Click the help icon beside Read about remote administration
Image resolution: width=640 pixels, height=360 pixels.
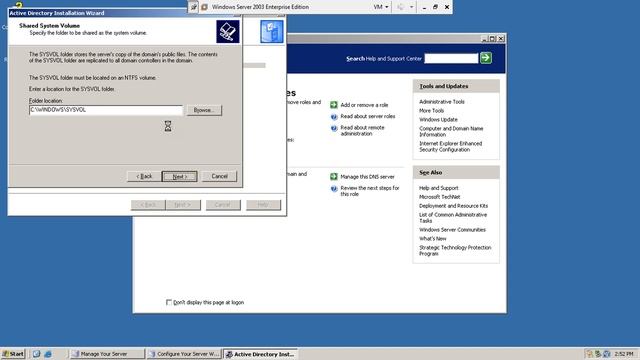pyautogui.click(x=333, y=128)
